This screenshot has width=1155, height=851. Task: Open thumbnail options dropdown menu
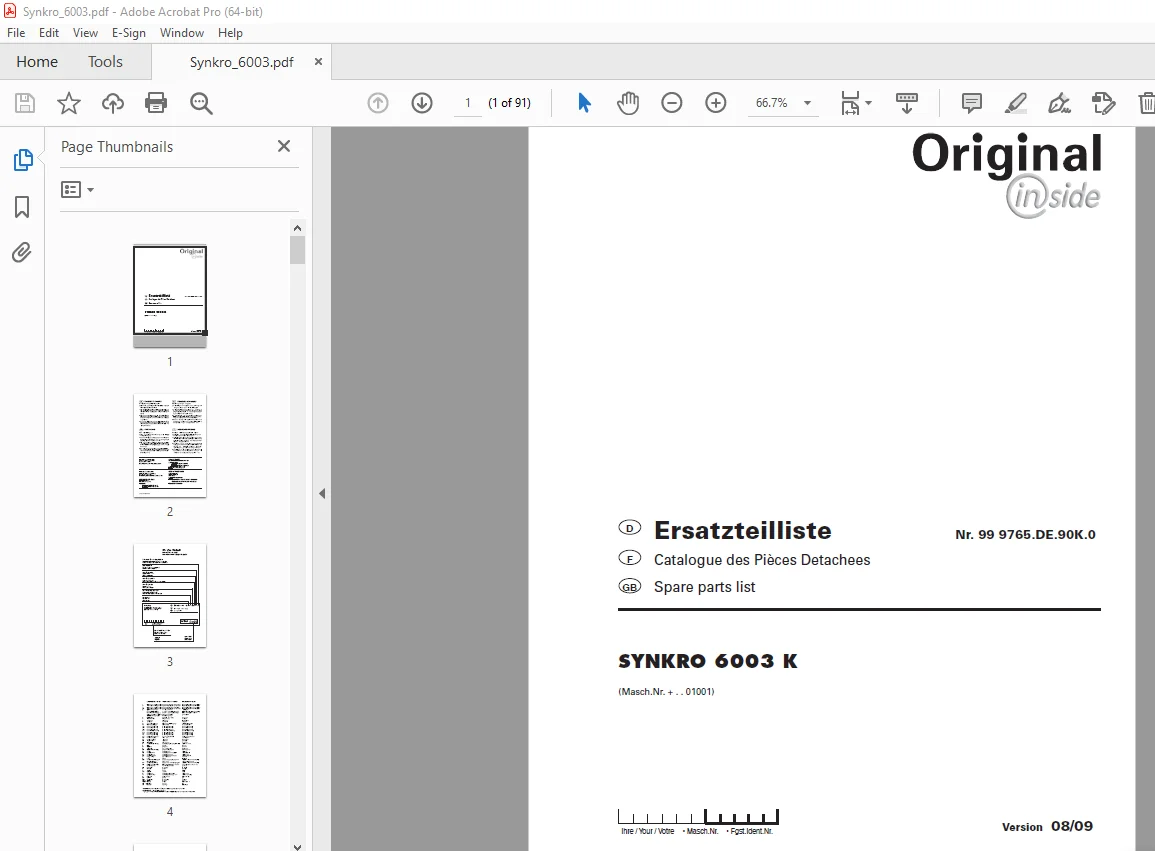(77, 190)
